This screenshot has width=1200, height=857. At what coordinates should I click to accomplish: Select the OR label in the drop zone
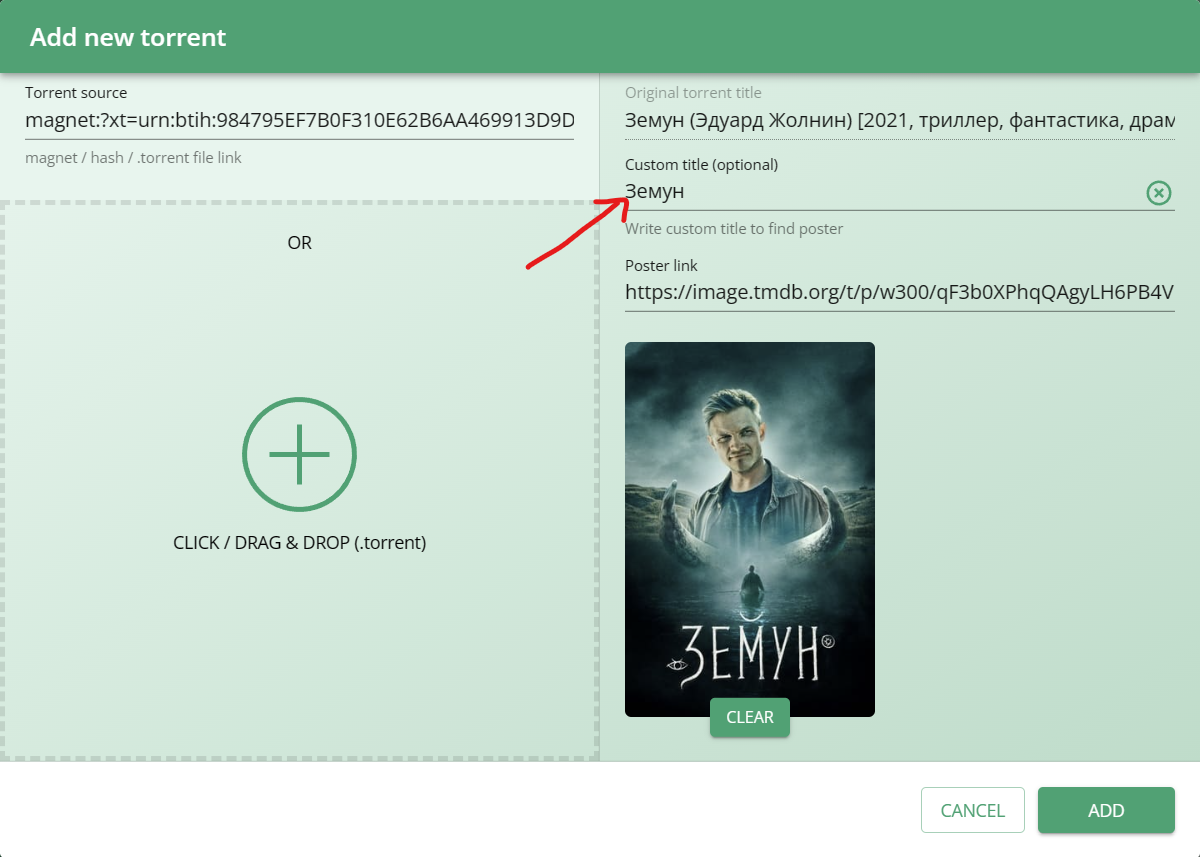click(x=299, y=242)
